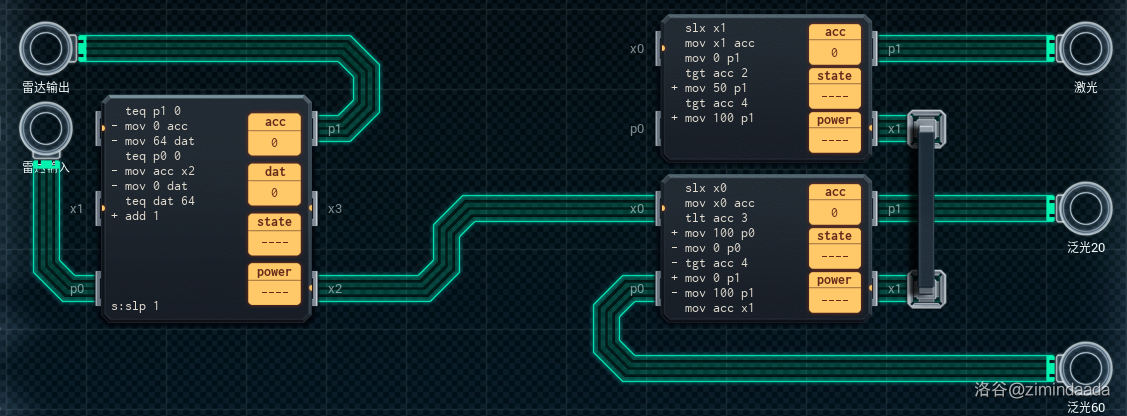Screen dimensions: 1127x416
Task: Place cursor on the "s:slp 1" code line
Action: pyautogui.click(x=135, y=306)
